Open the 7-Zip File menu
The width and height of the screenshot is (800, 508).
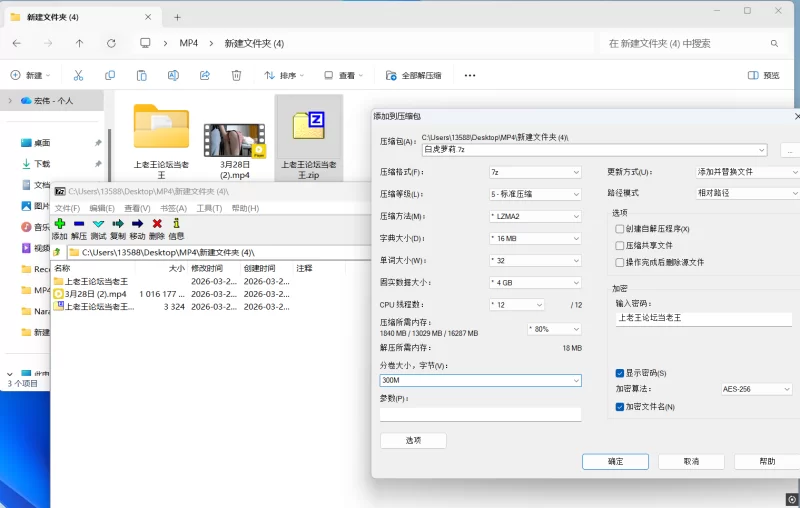(67, 208)
